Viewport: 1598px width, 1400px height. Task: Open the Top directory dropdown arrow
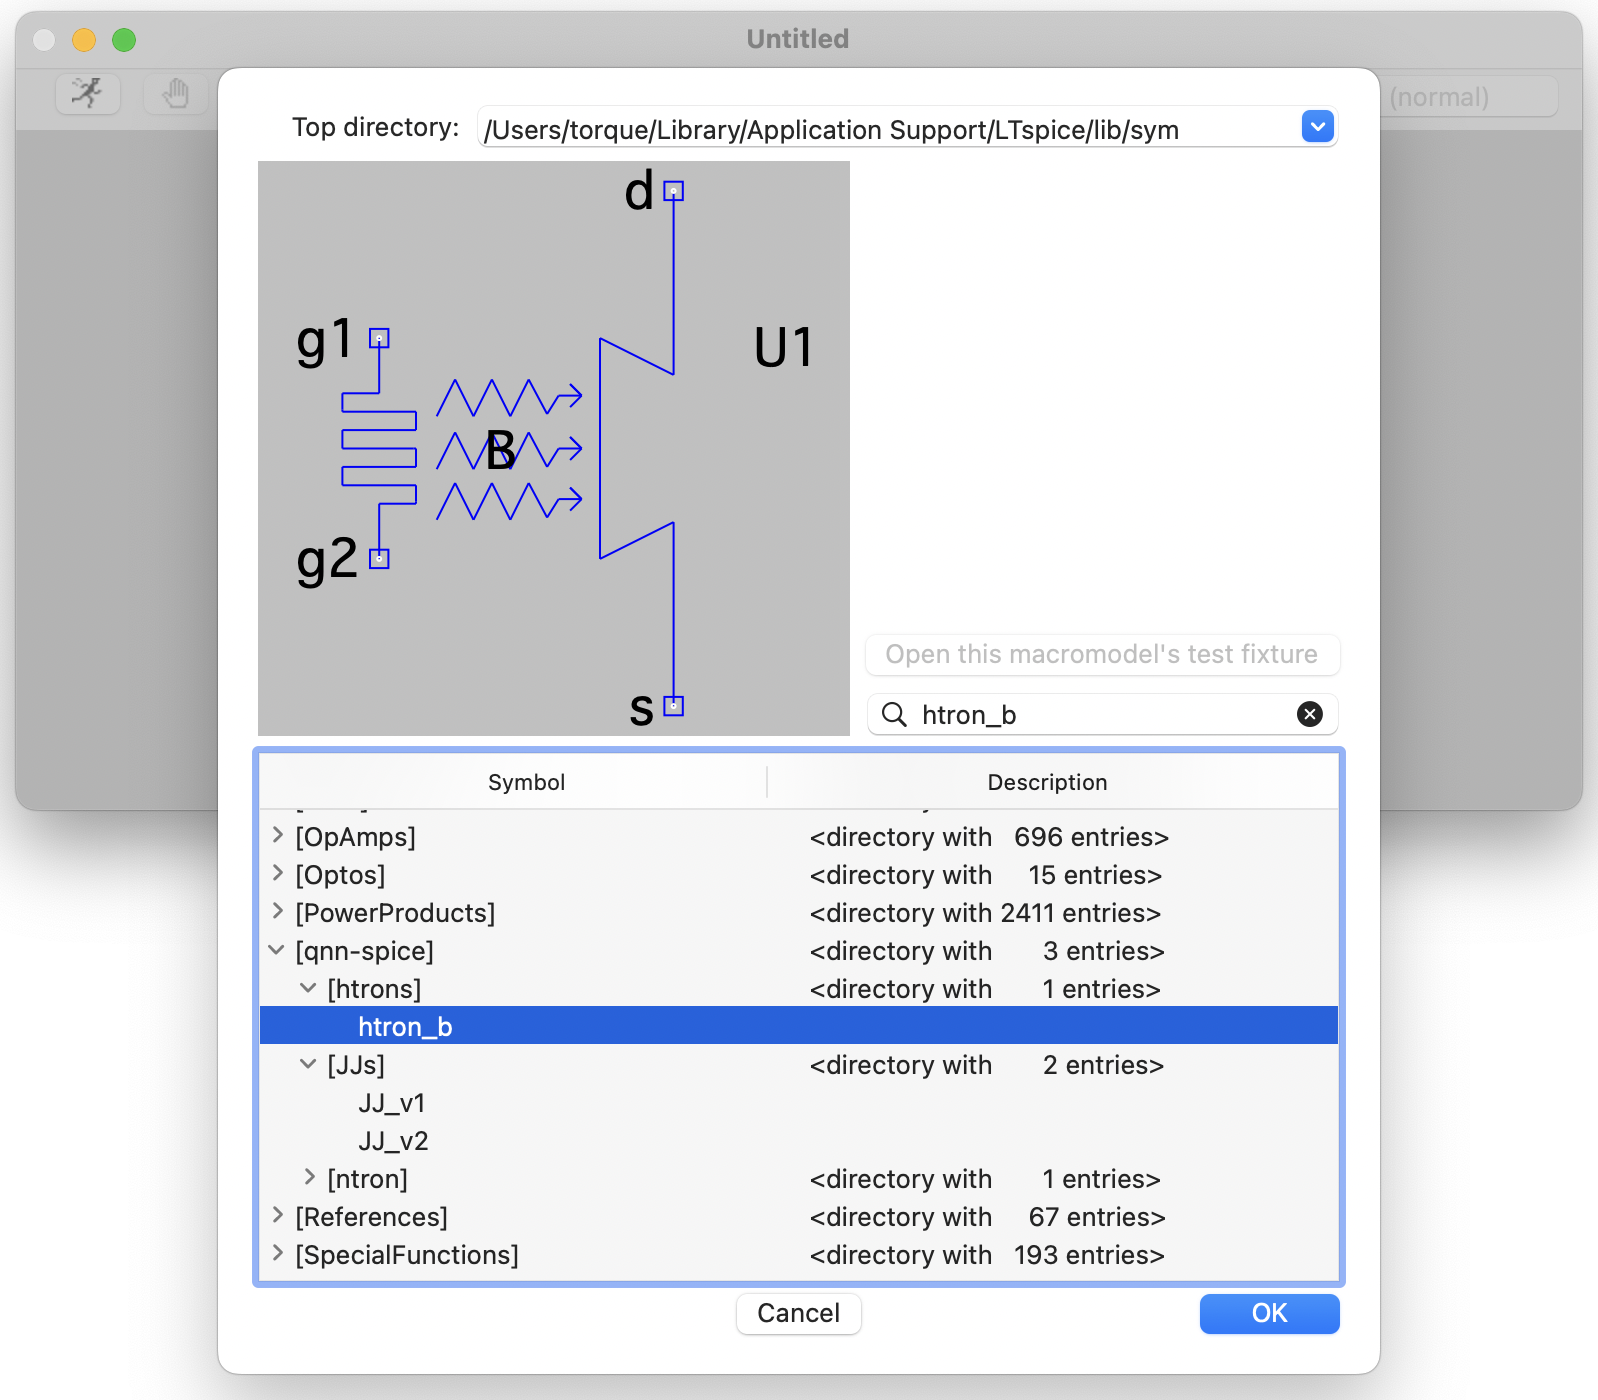click(x=1317, y=127)
